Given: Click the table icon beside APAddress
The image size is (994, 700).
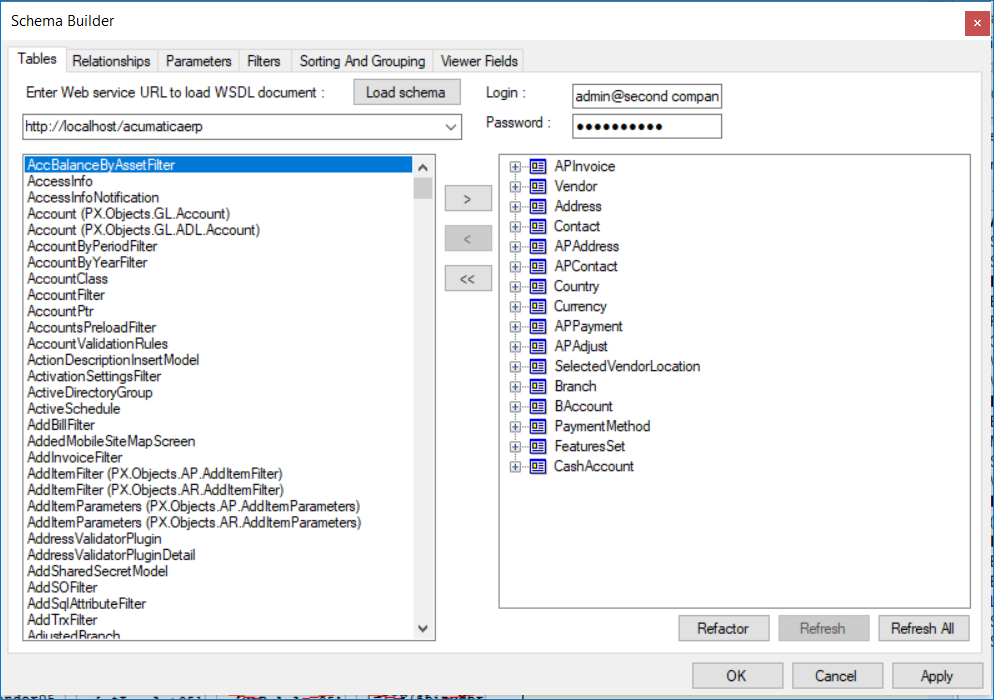Looking at the screenshot, I should (538, 247).
